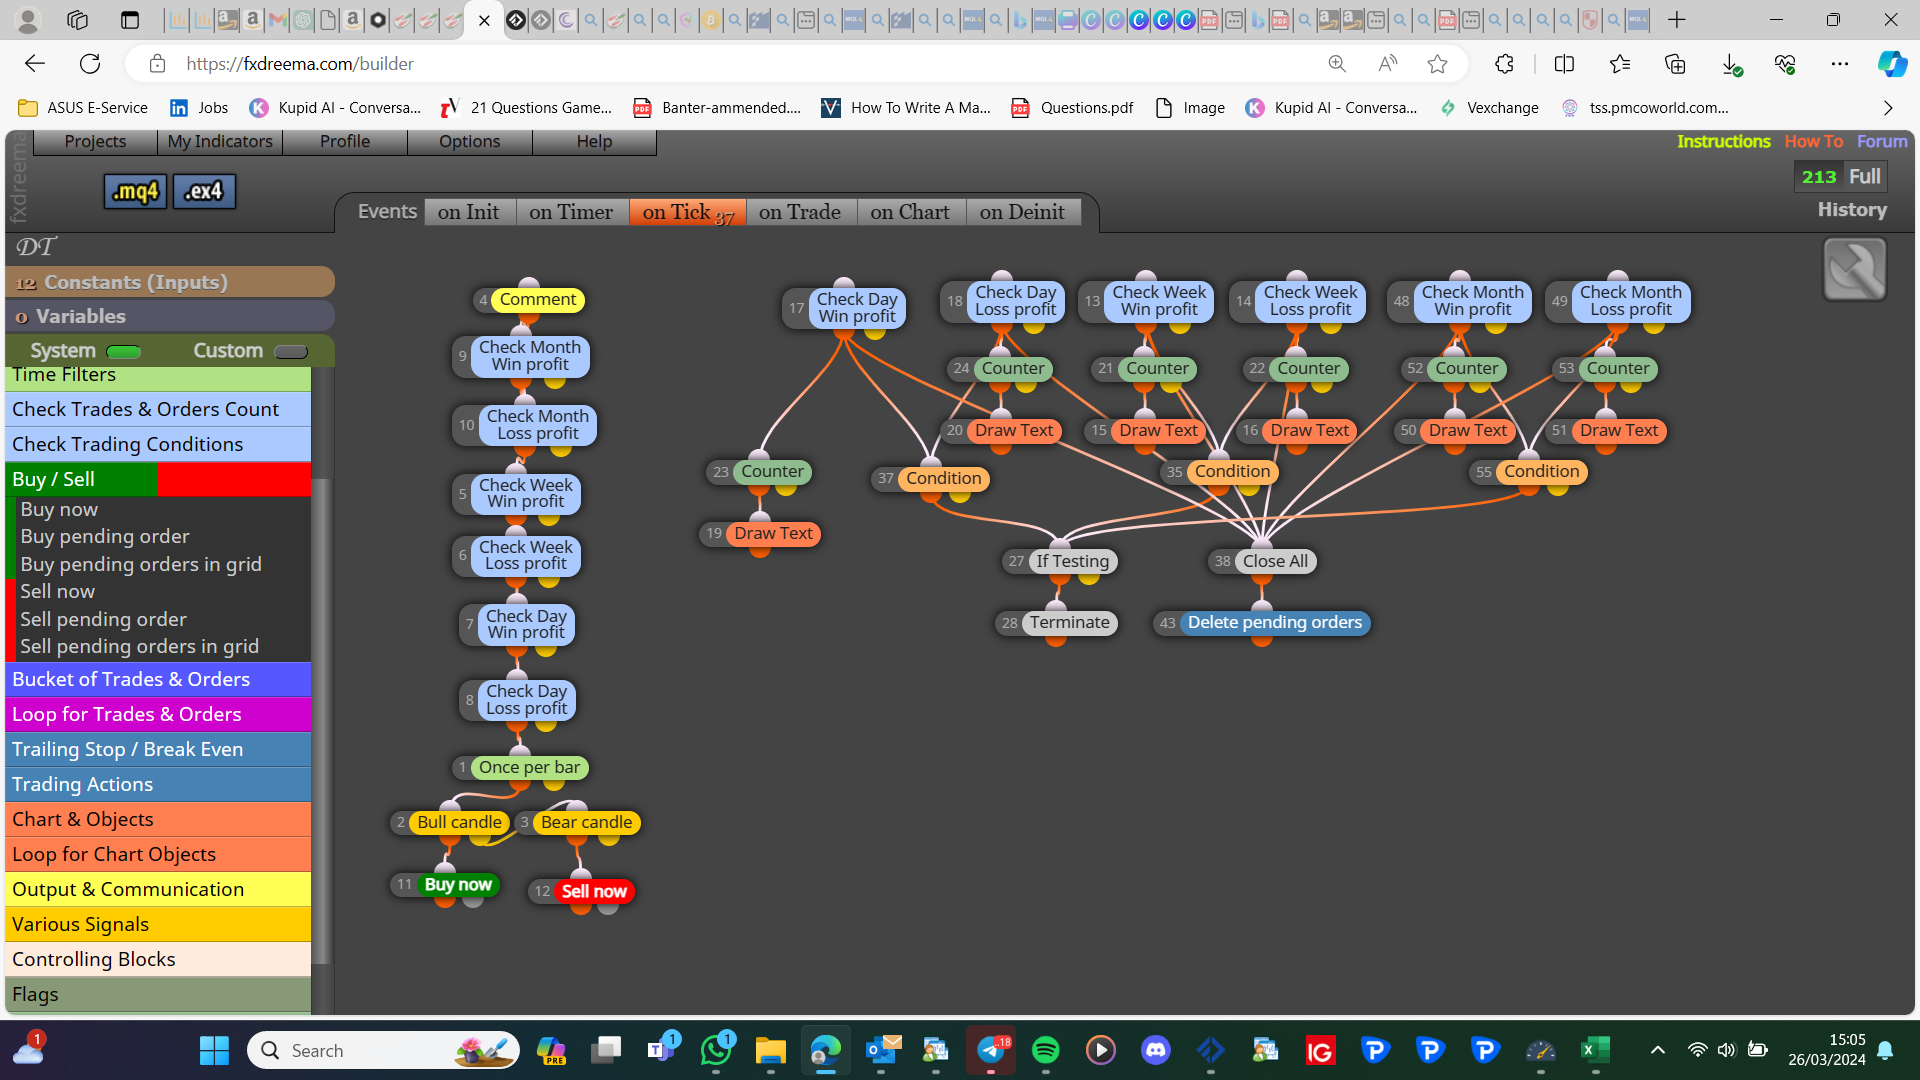Toggle the Full view mode
Image resolution: width=1920 pixels, height=1080 pixels.
click(x=1864, y=176)
